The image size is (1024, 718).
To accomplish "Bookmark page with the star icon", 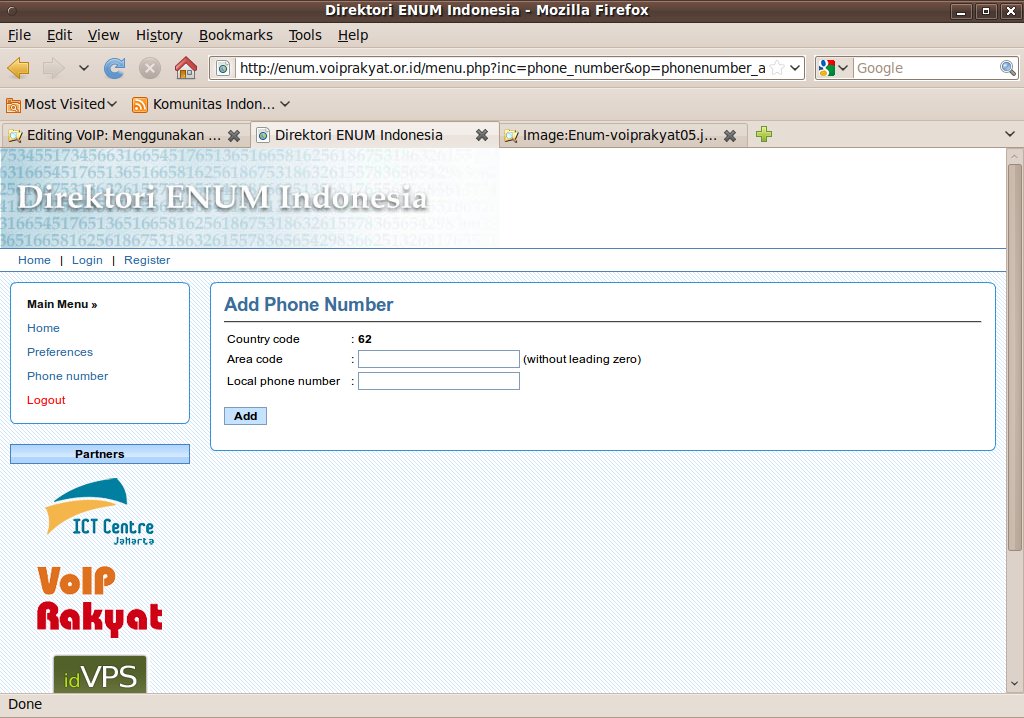I will pyautogui.click(x=776, y=68).
